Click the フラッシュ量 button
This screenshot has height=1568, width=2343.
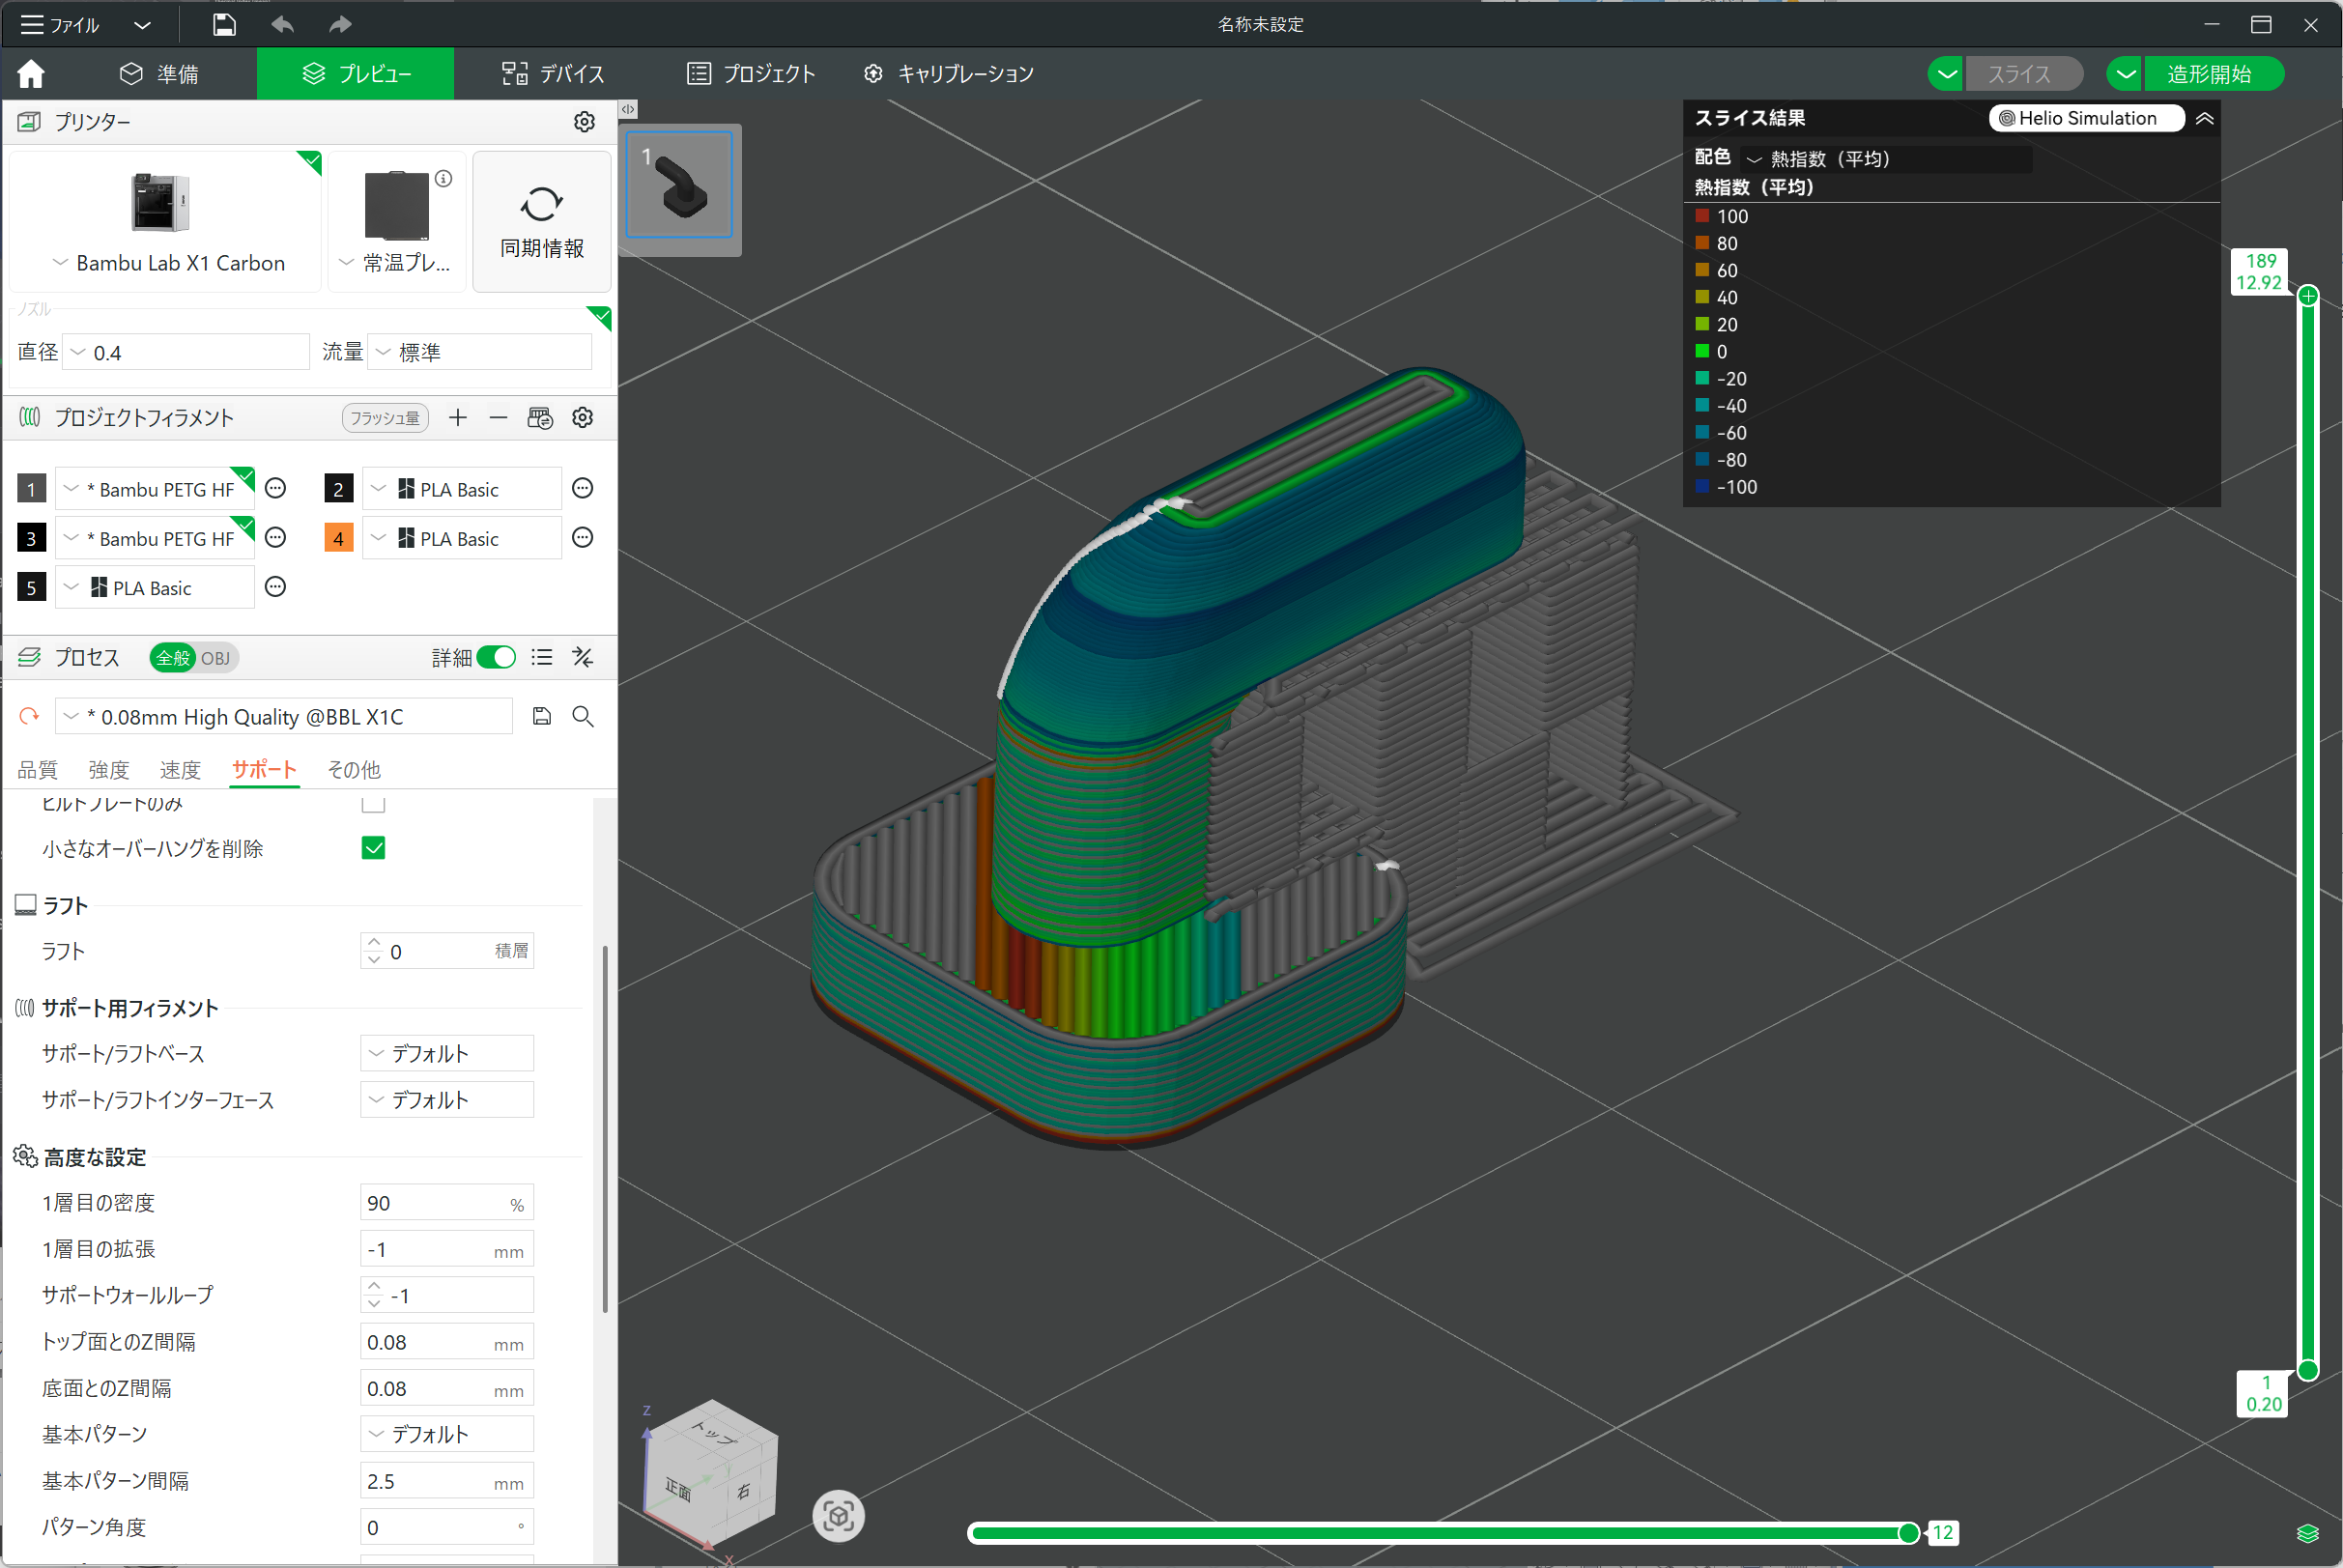385,417
